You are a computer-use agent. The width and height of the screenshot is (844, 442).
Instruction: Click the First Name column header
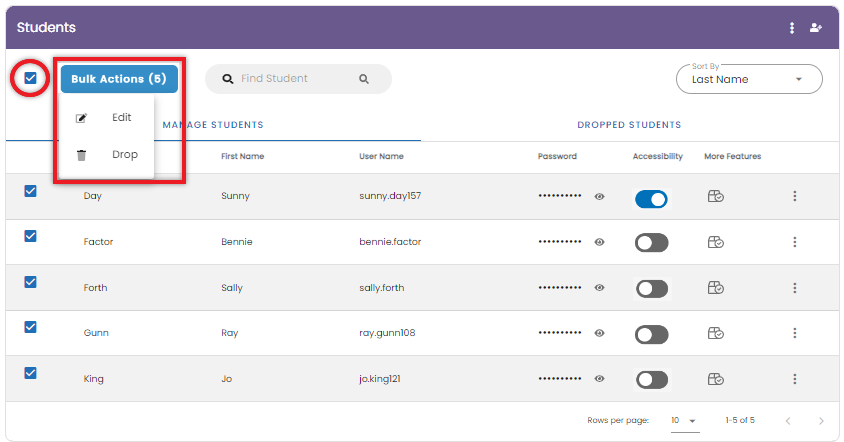[242, 156]
